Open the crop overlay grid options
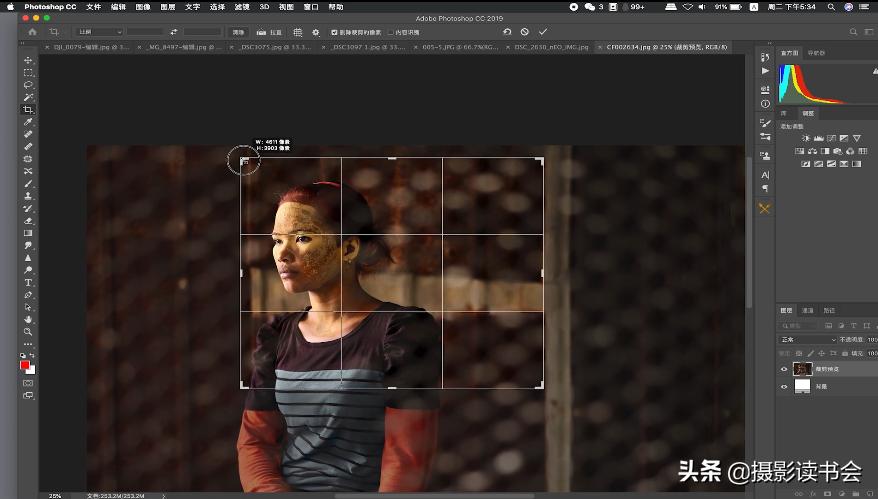878x499 pixels. [x=298, y=32]
